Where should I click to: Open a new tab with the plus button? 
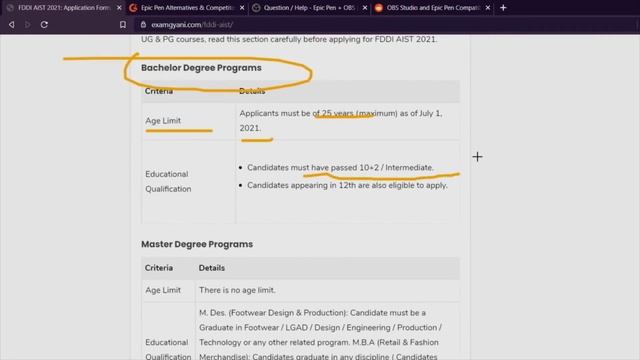pyautogui.click(x=503, y=7)
